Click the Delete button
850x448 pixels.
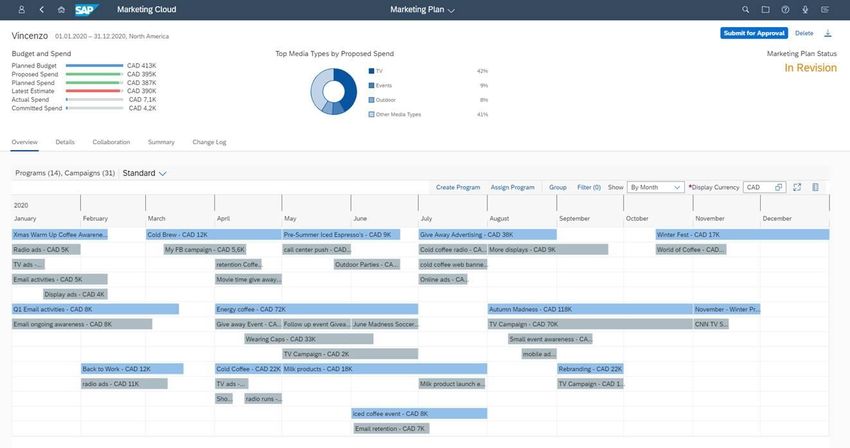[x=804, y=33]
